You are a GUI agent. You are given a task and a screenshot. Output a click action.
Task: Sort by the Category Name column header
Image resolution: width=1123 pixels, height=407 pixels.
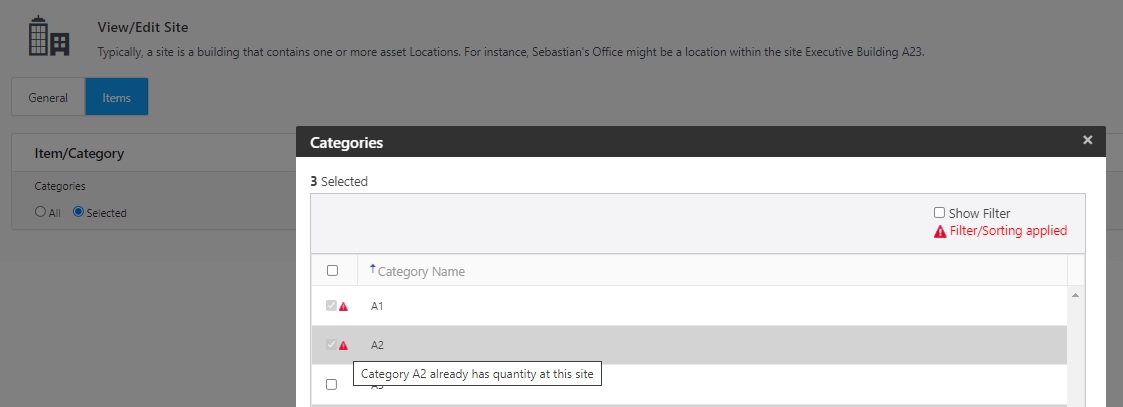pyautogui.click(x=421, y=271)
